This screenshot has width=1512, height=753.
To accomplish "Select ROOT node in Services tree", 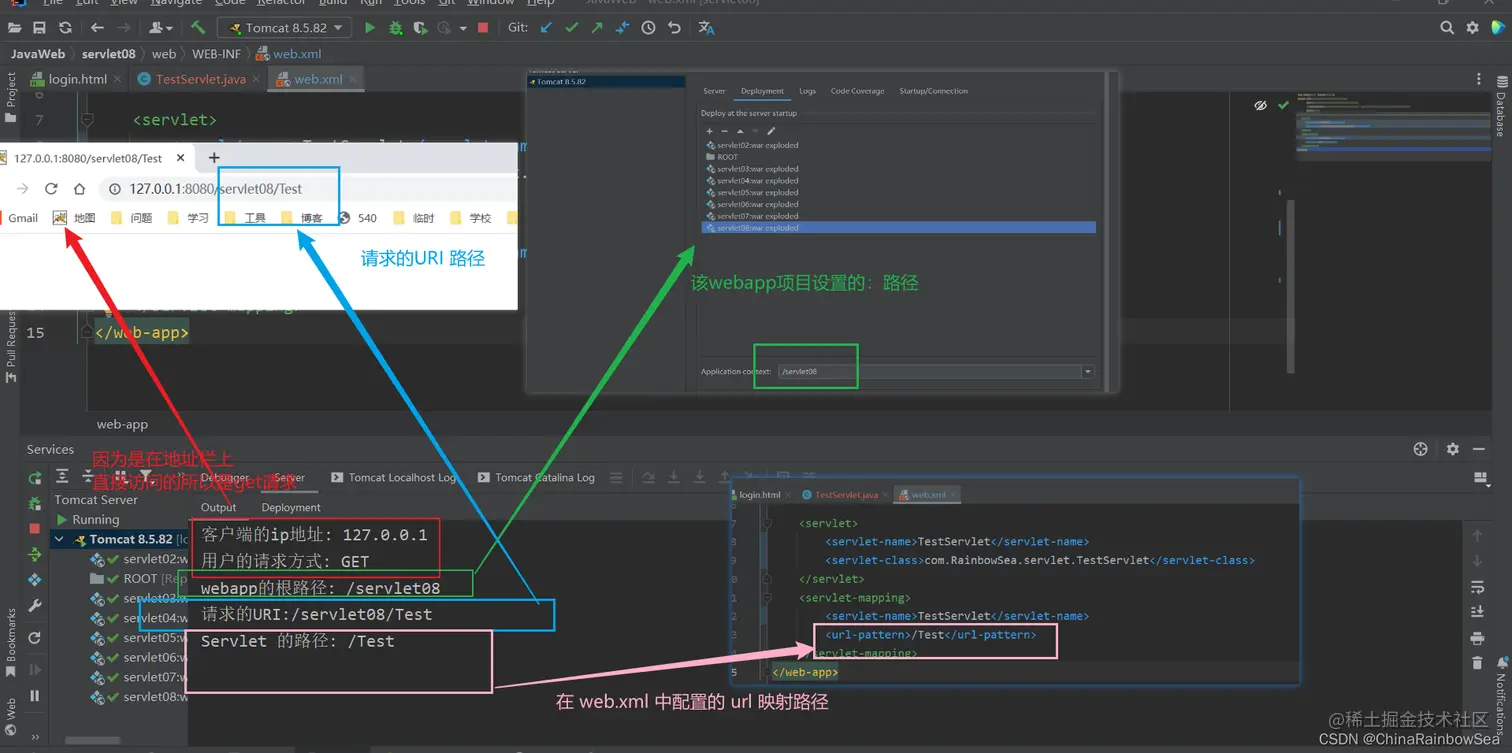I will (x=140, y=579).
